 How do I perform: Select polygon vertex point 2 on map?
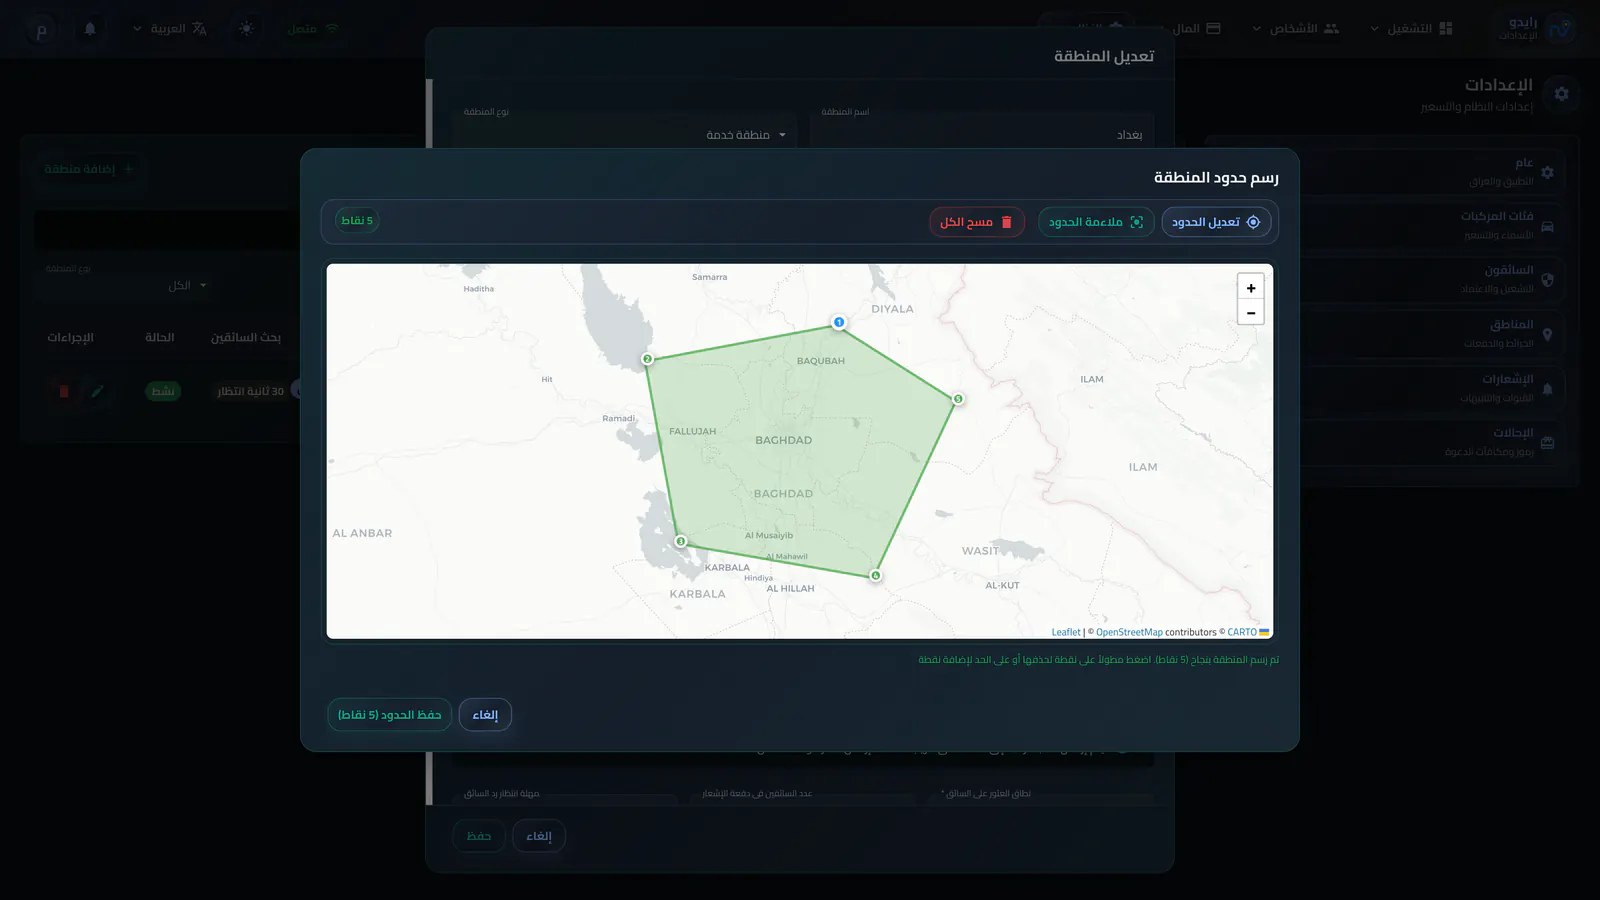(647, 359)
